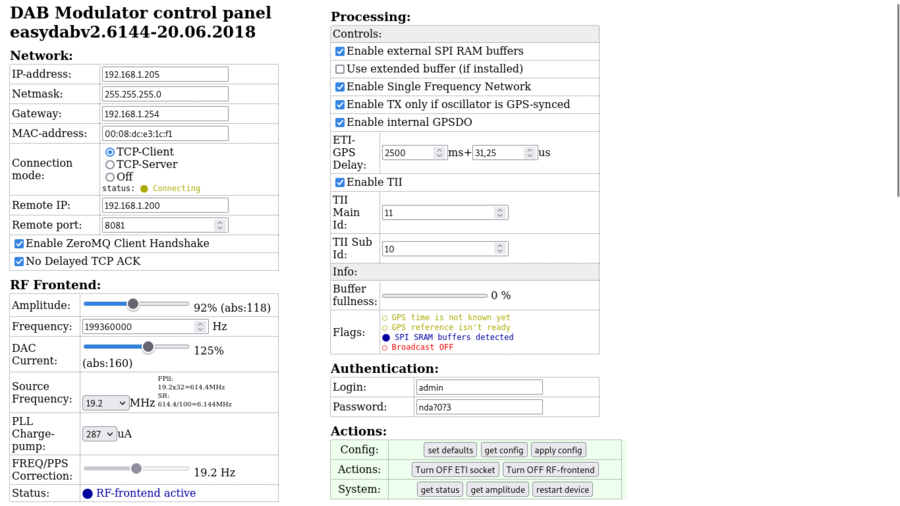Screen dimensions: 900x506
Task: Toggle No Delayed TCP ACK checkbox
Action: click(19, 262)
